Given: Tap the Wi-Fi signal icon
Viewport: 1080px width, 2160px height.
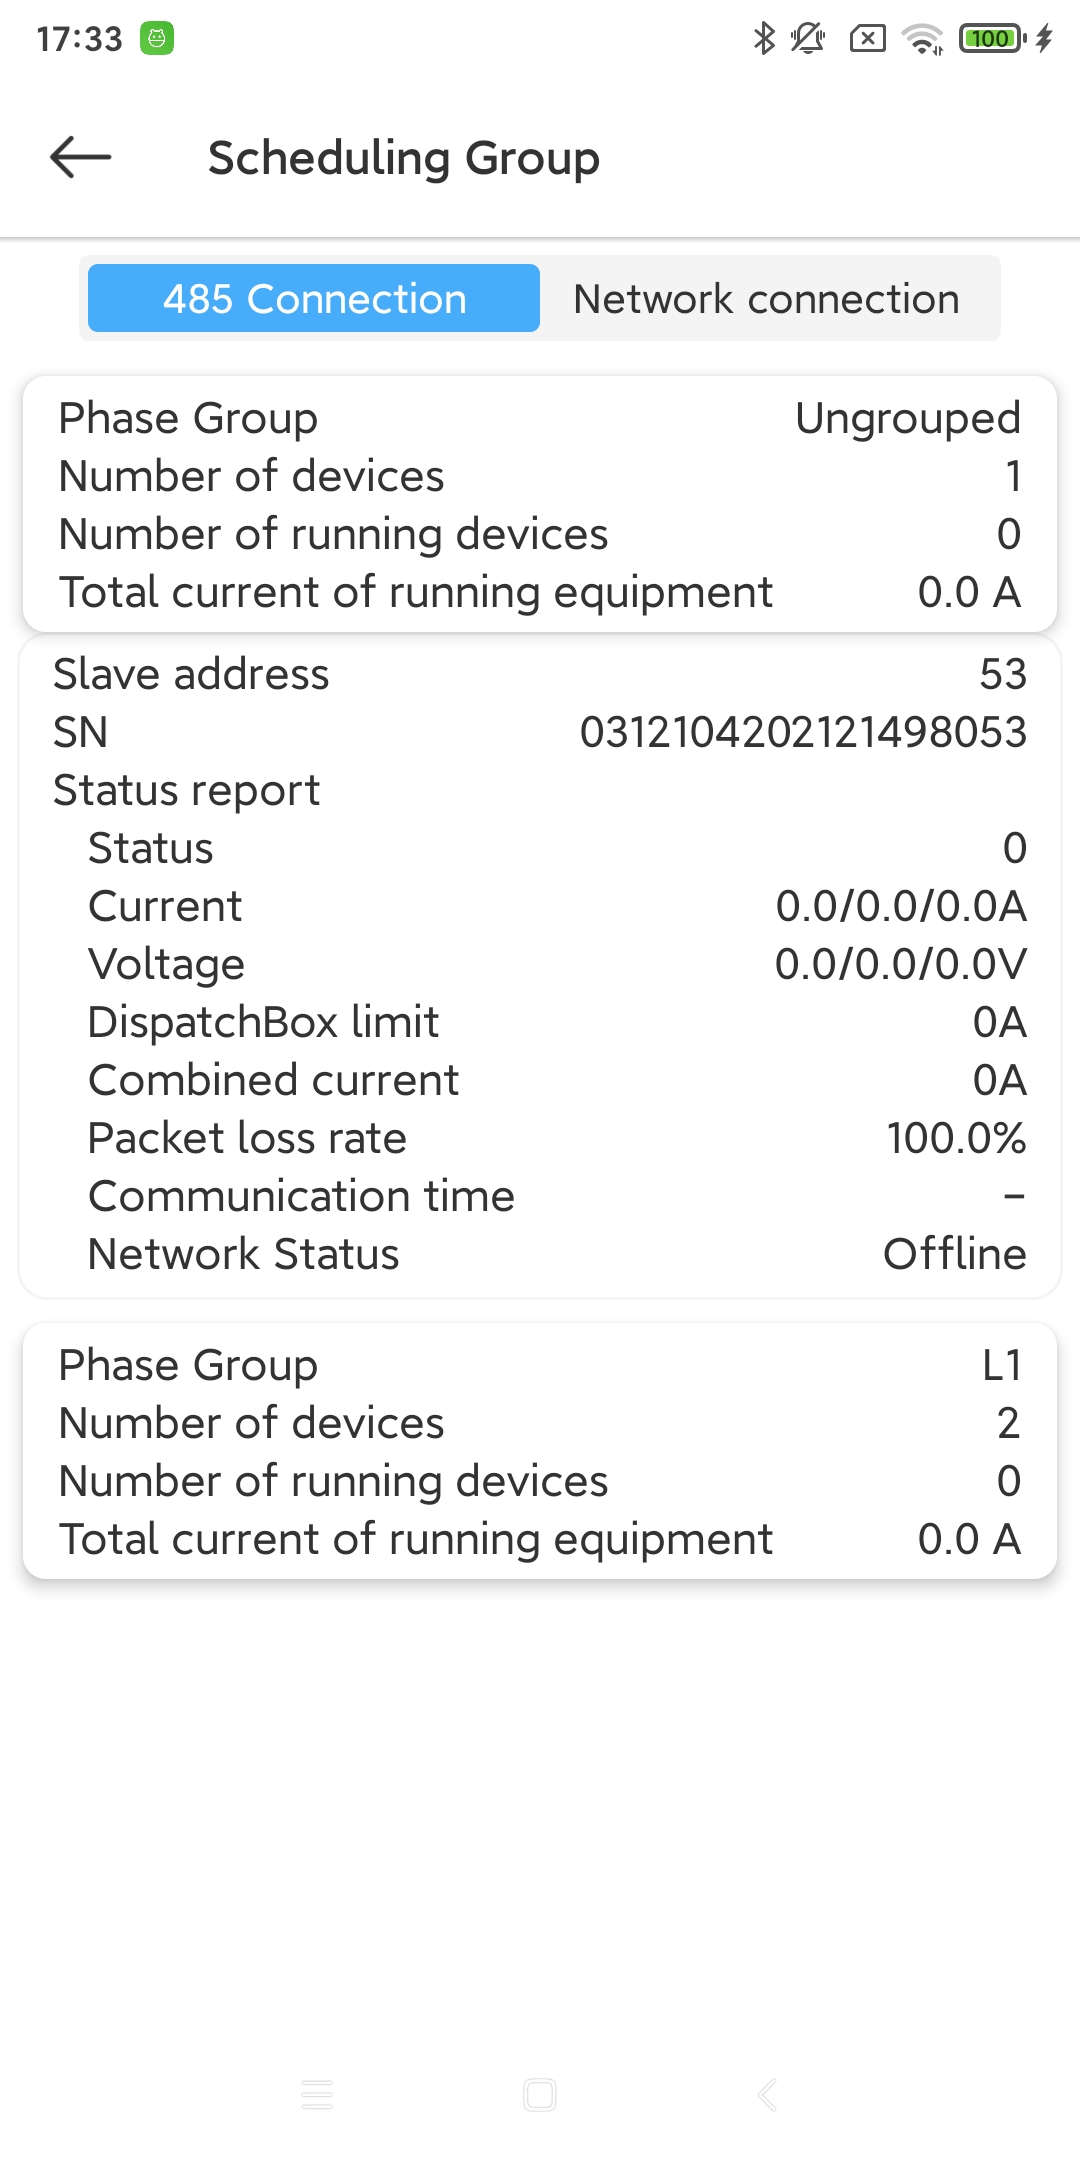Looking at the screenshot, I should pos(921,39).
